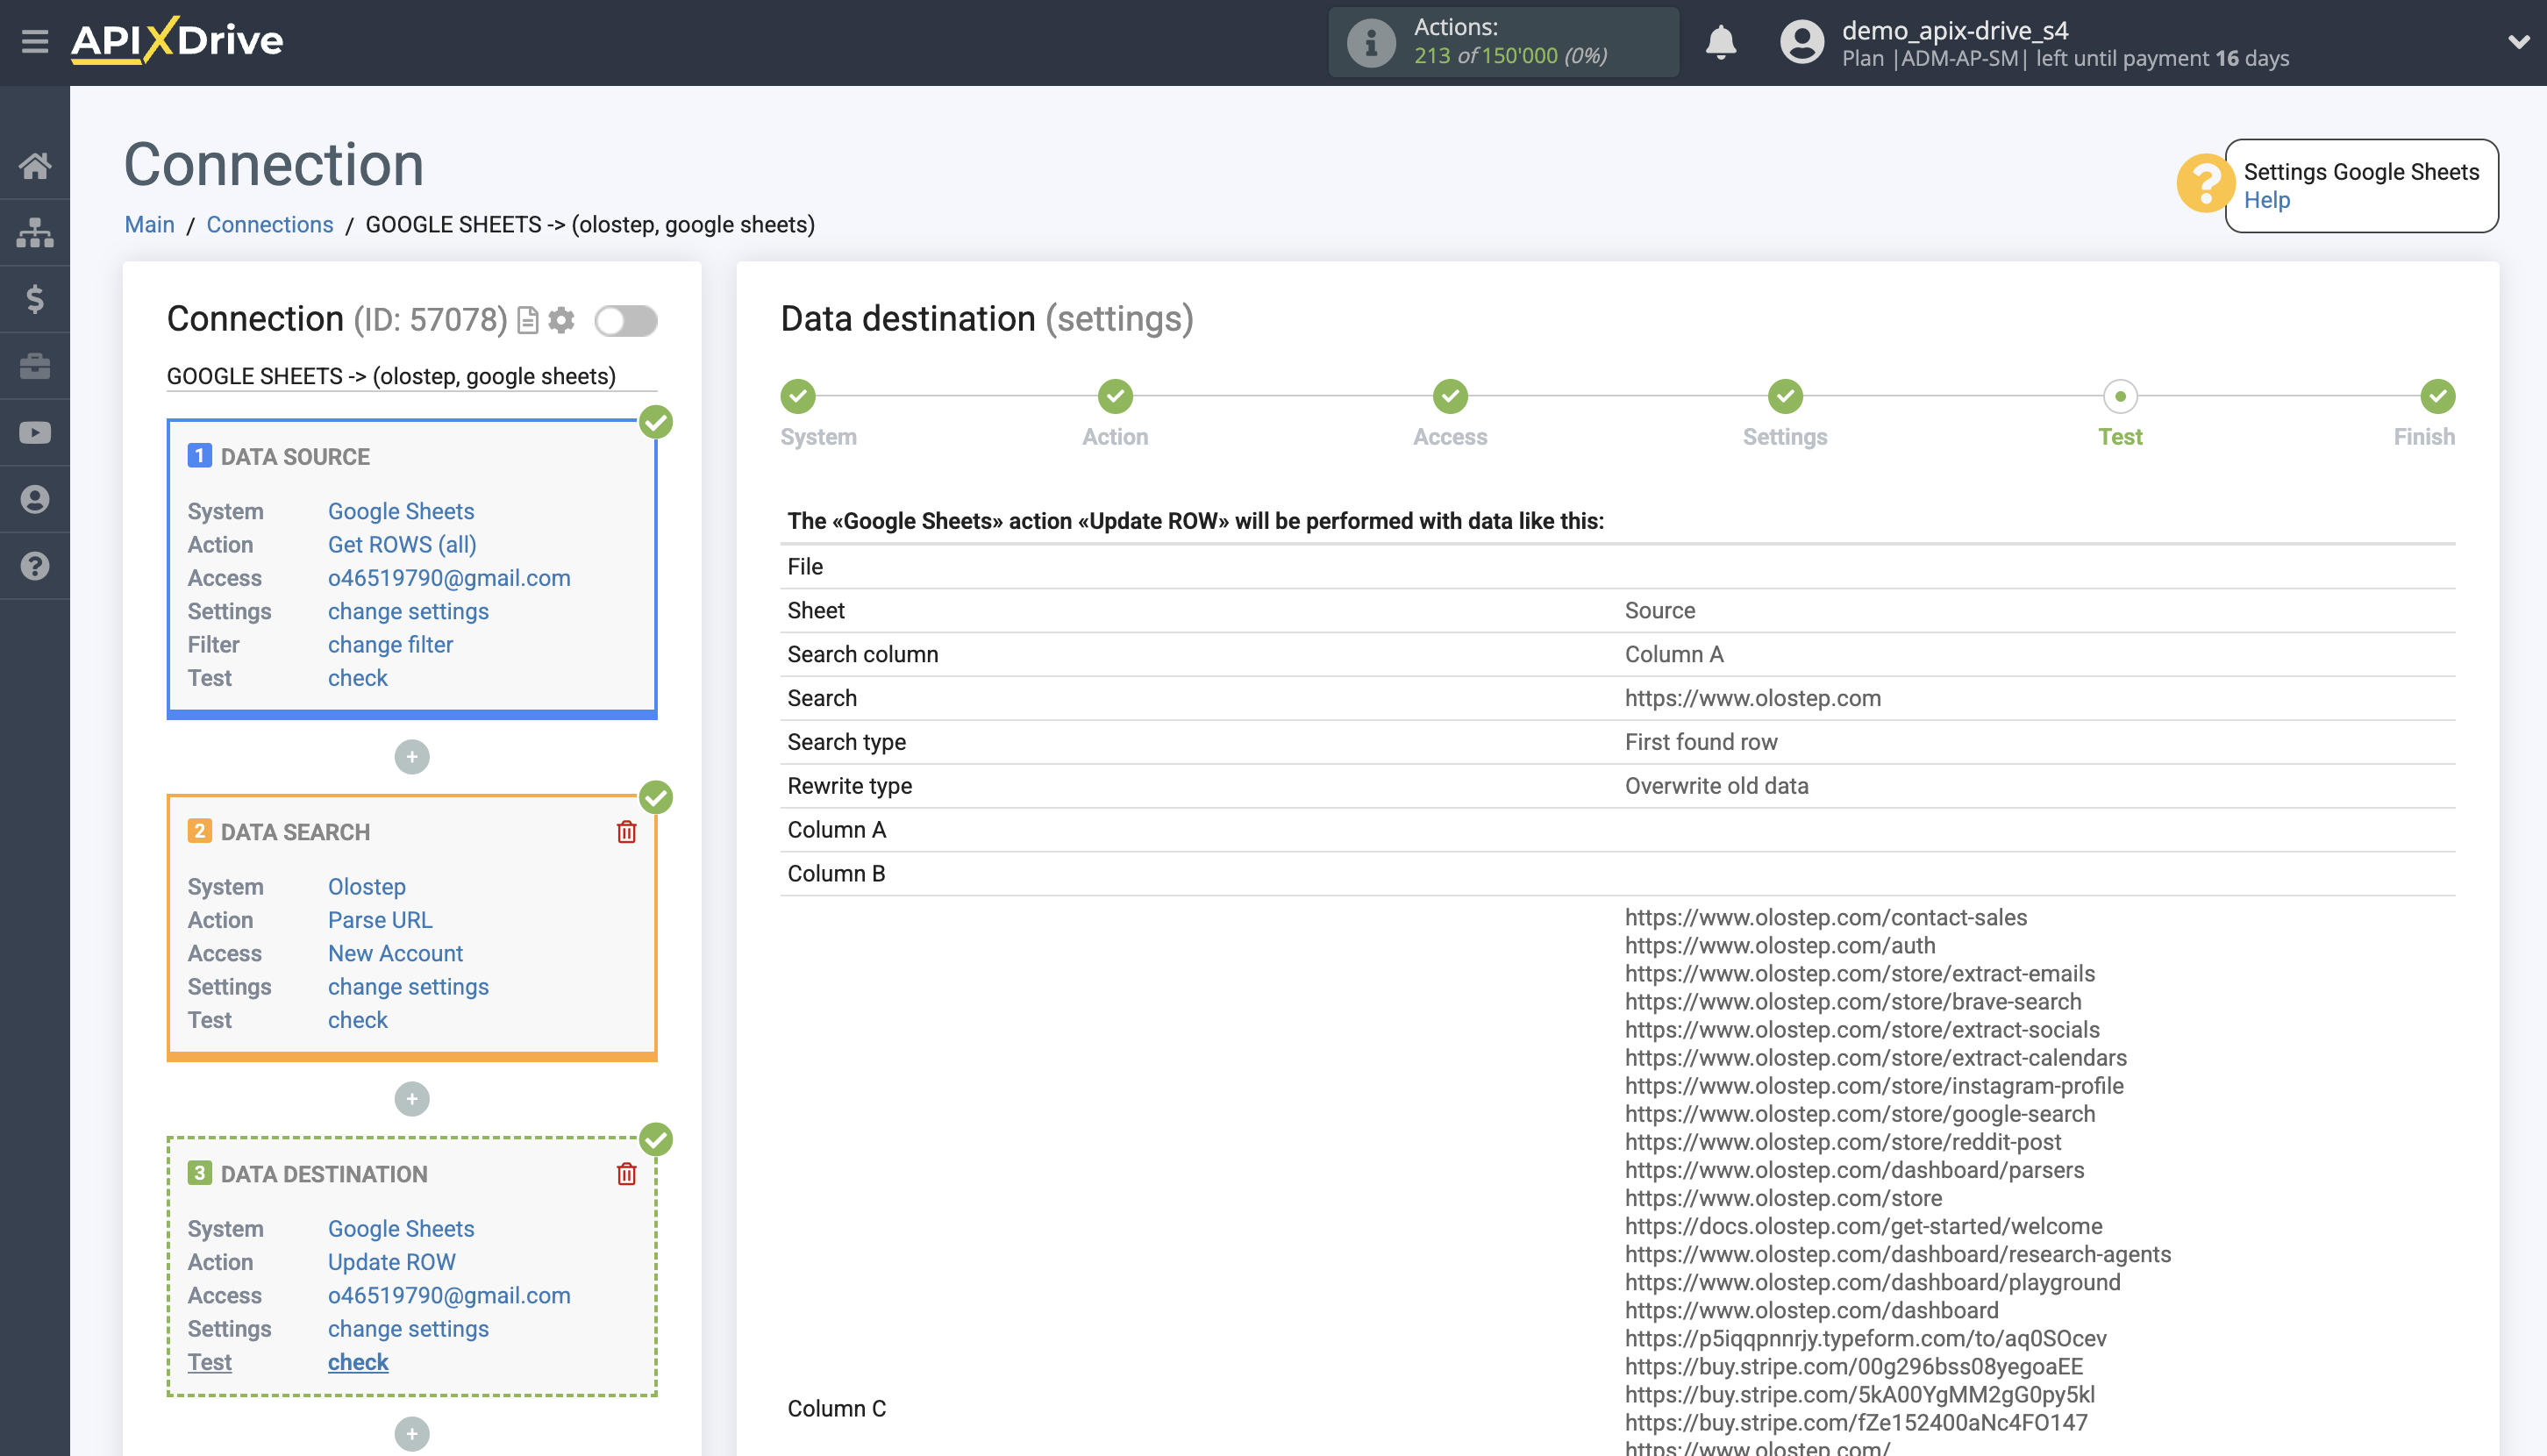Open the YouTube tutorials icon in sidebar
2547x1456 pixels.
point(36,432)
